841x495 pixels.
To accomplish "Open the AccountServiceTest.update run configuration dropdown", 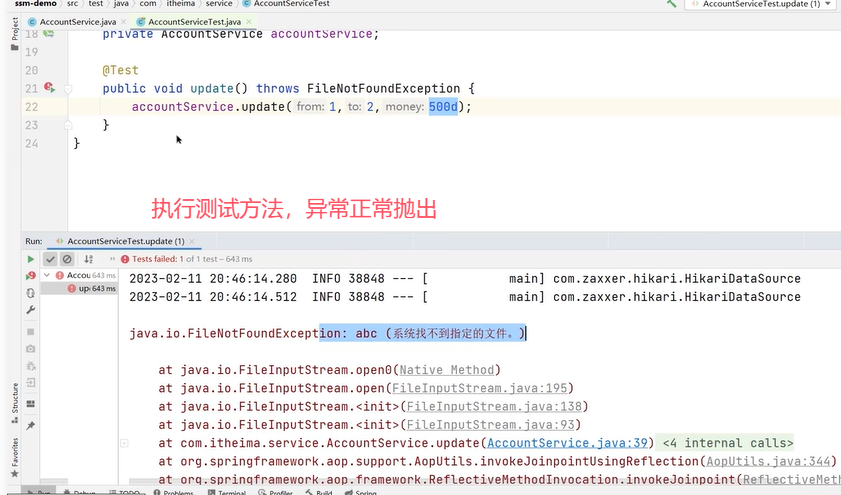I will 762,4.
